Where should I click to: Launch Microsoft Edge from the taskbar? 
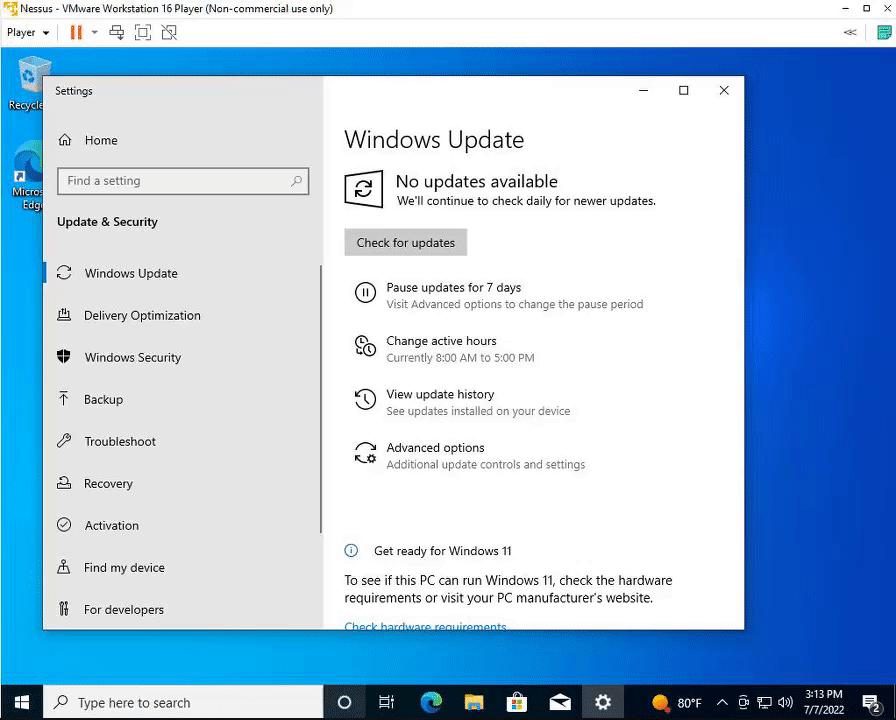coord(431,702)
